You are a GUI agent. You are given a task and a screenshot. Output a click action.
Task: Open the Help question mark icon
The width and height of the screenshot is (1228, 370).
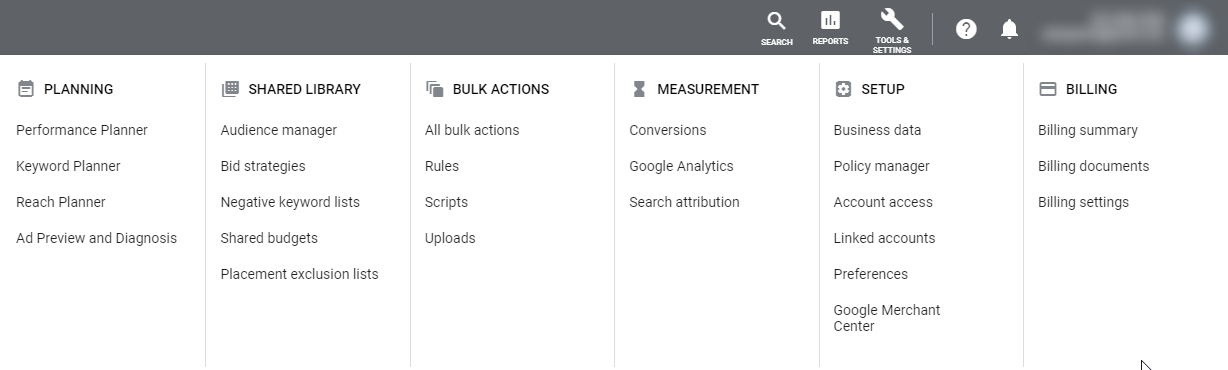(x=966, y=29)
